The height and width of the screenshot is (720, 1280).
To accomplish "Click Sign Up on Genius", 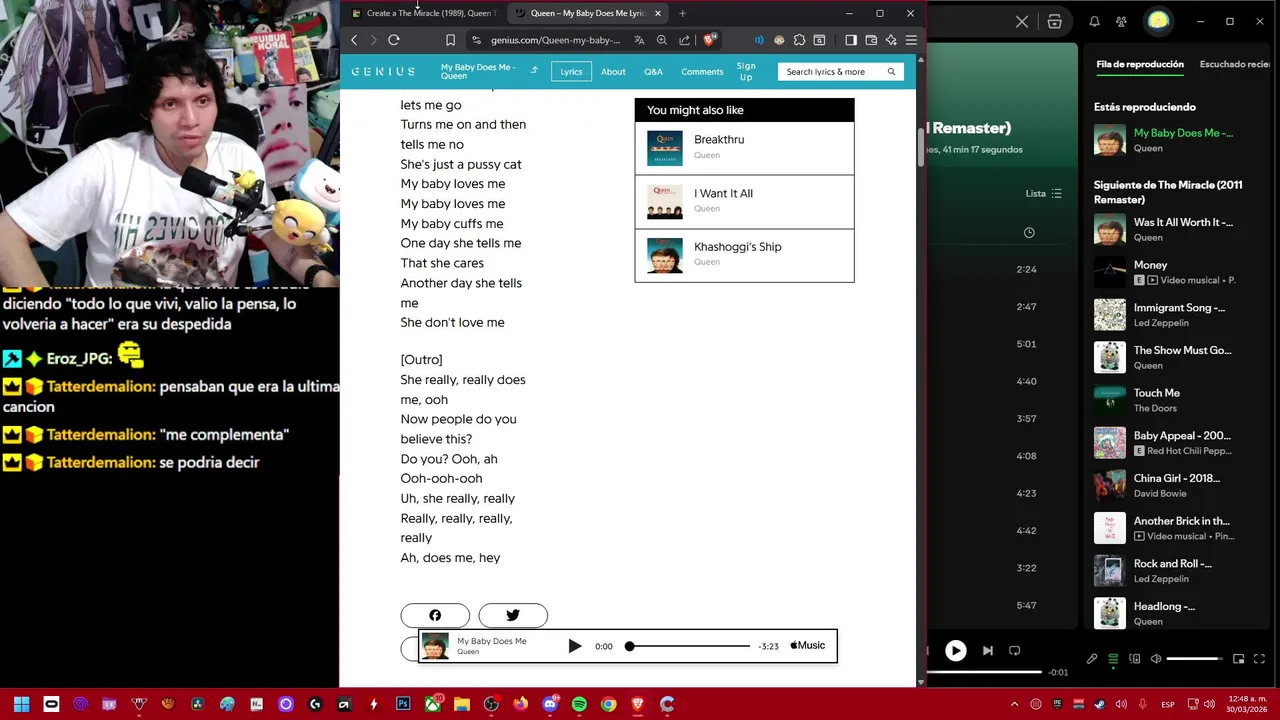I will pos(746,72).
